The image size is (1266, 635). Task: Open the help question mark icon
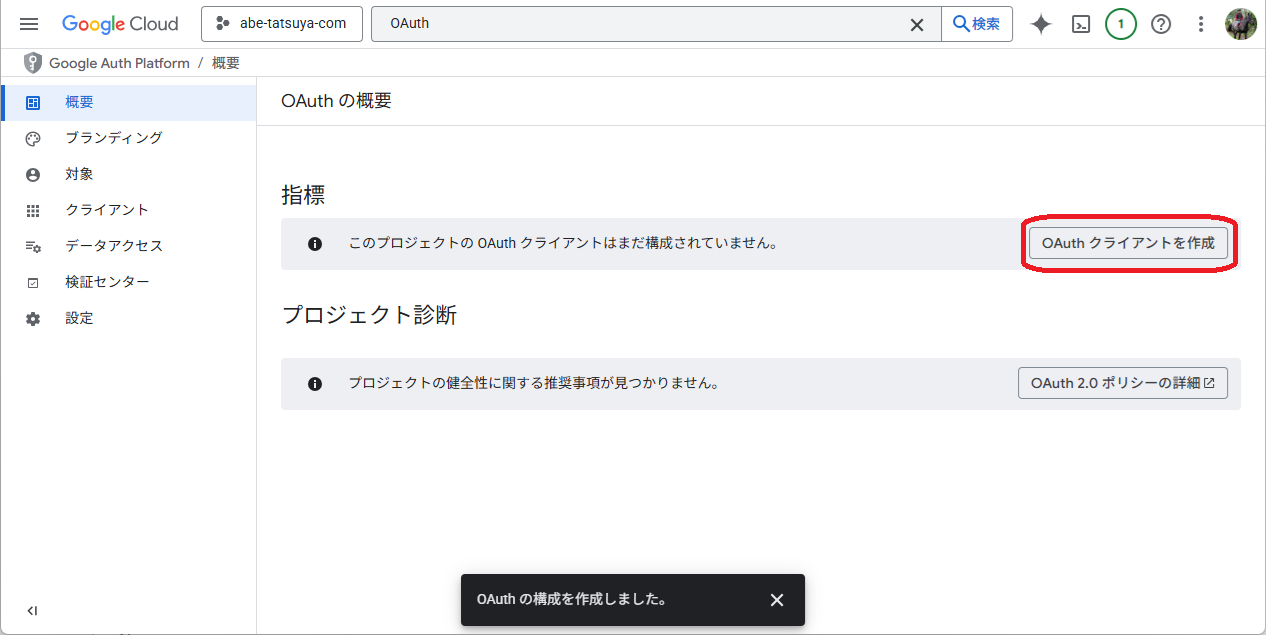1161,24
